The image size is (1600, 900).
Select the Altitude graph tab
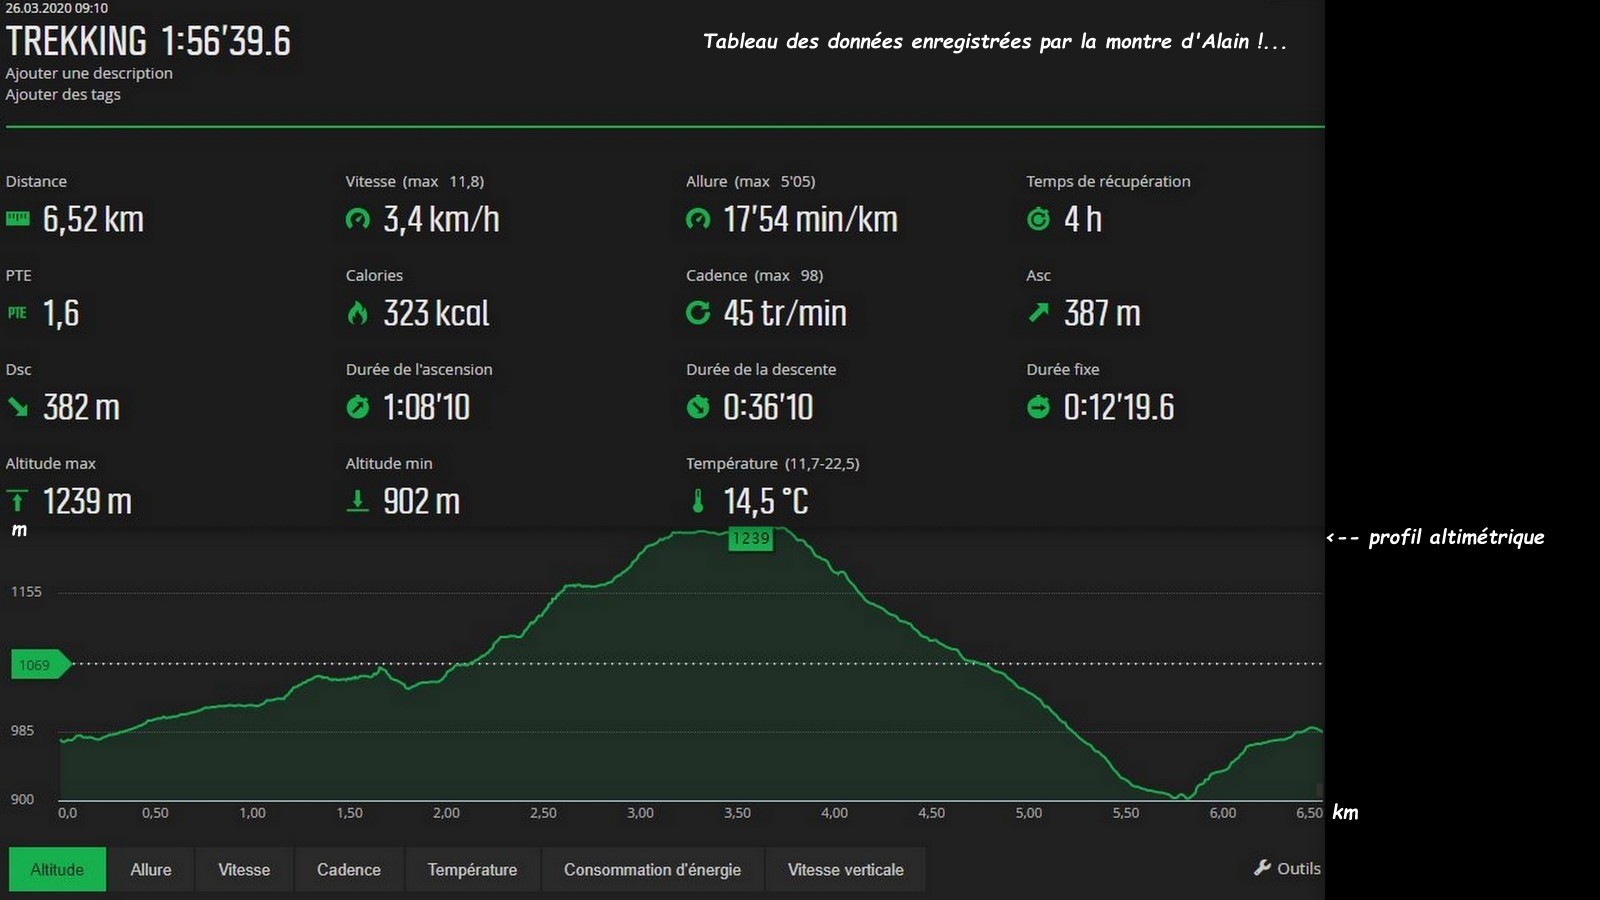tap(57, 869)
